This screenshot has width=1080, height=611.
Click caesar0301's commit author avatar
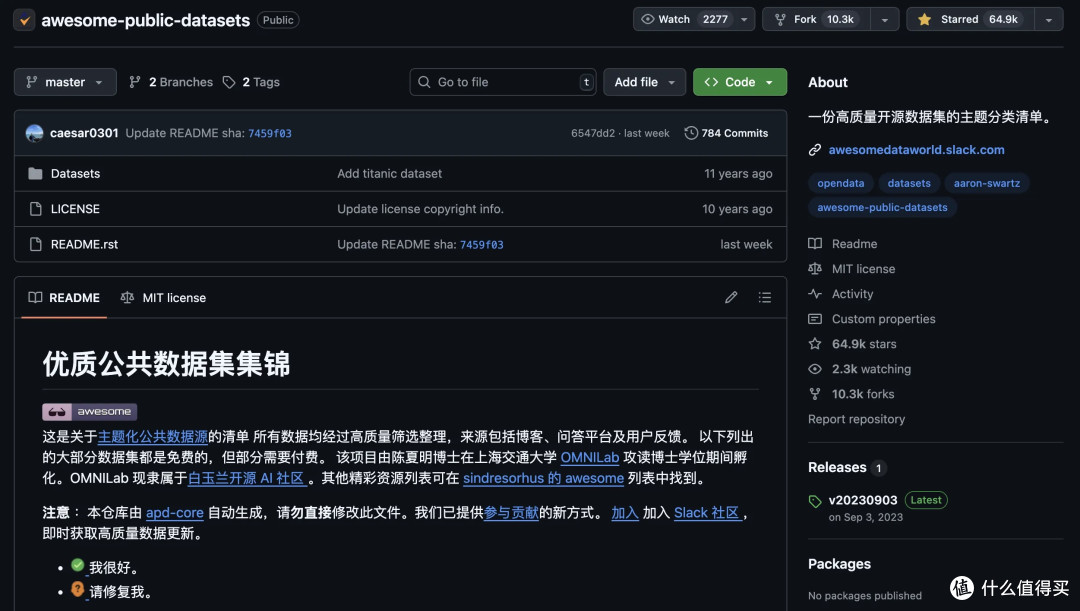(34, 133)
